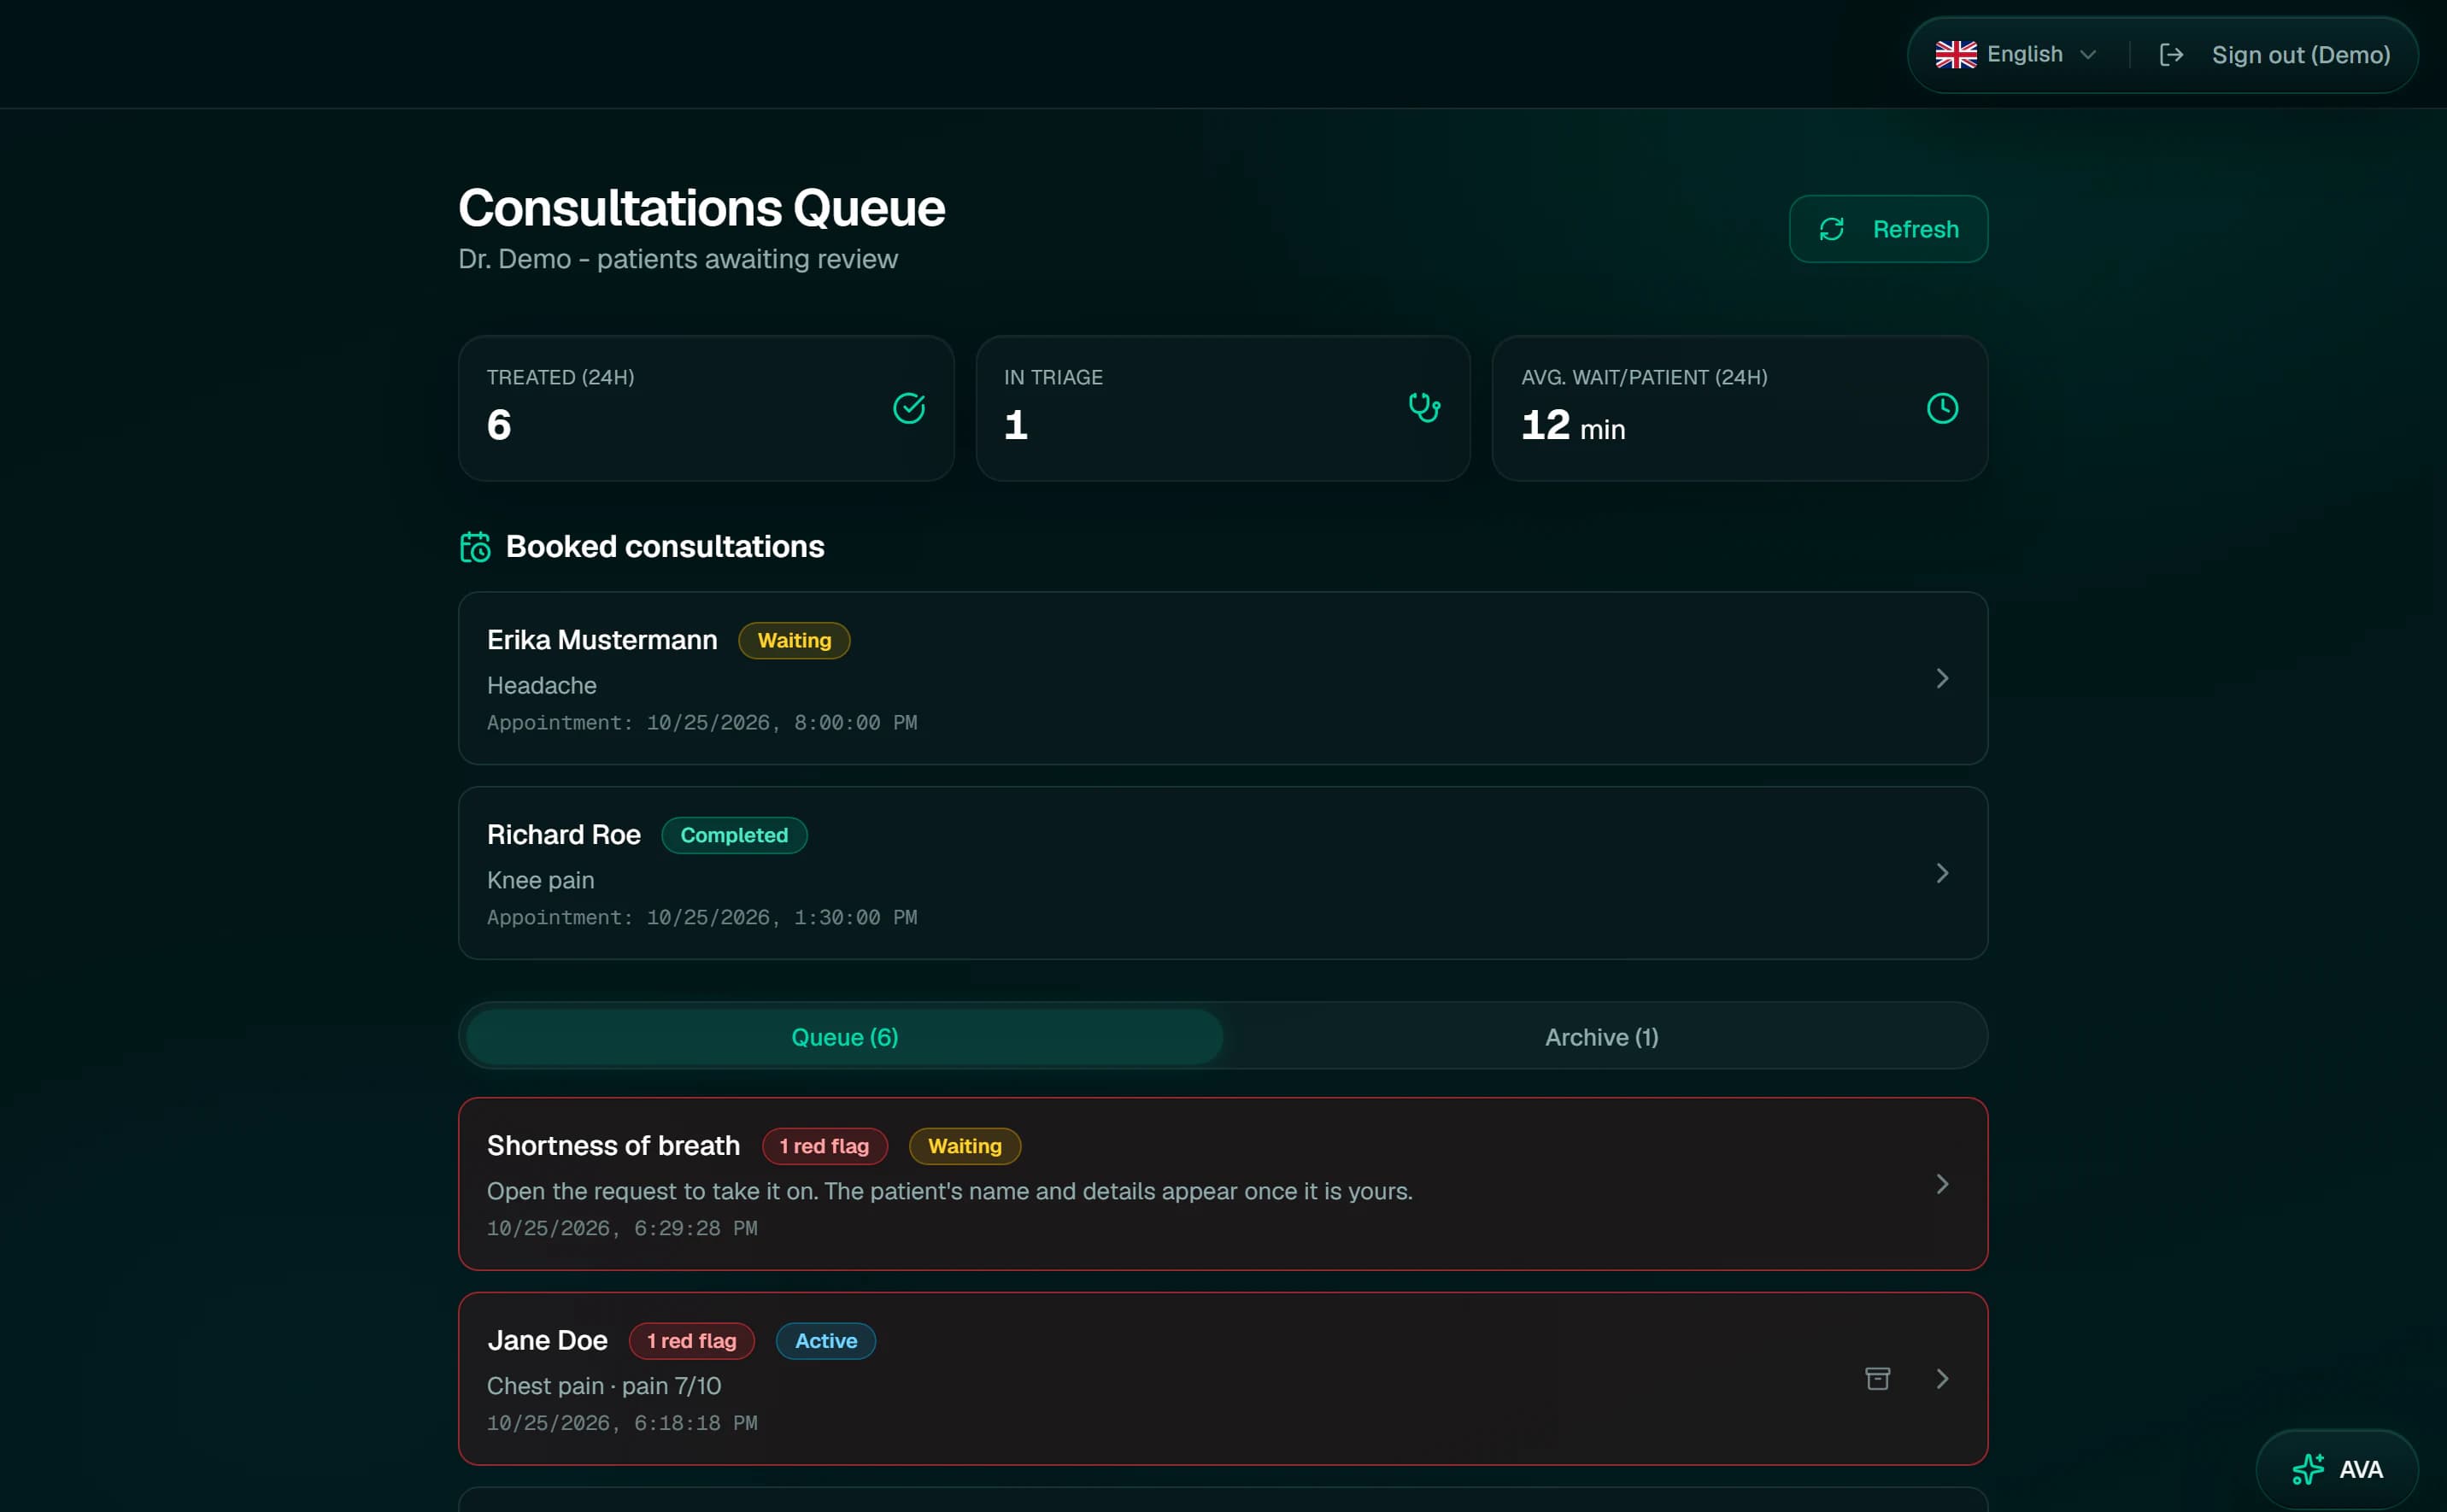Image resolution: width=2447 pixels, height=1512 pixels.
Task: Click the sign-out arrow icon
Action: (x=2171, y=54)
